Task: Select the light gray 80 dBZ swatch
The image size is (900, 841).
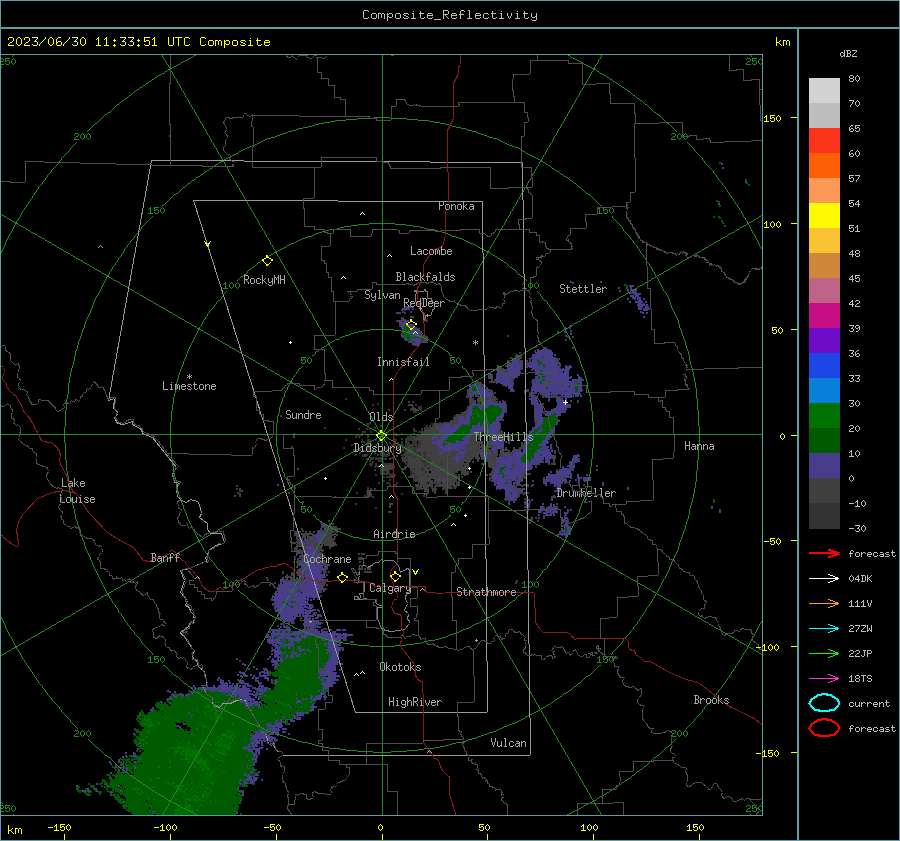Action: (824, 90)
